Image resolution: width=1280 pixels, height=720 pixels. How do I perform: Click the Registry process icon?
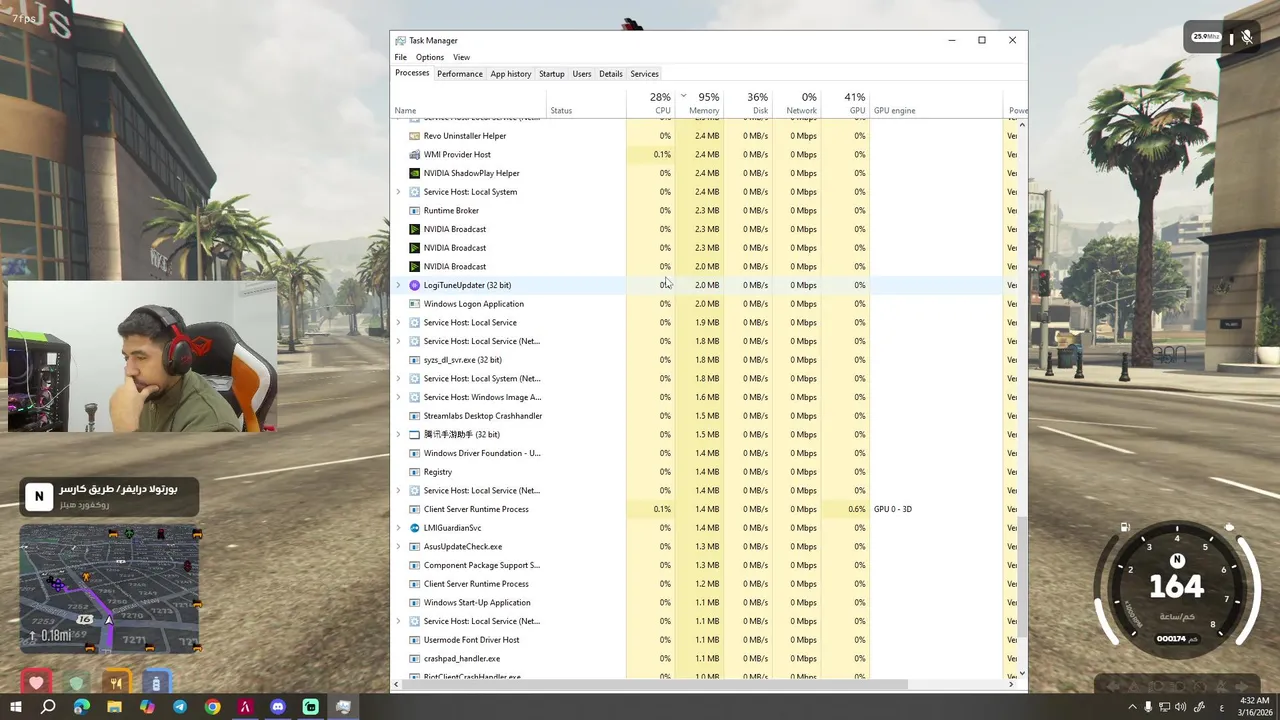click(415, 472)
